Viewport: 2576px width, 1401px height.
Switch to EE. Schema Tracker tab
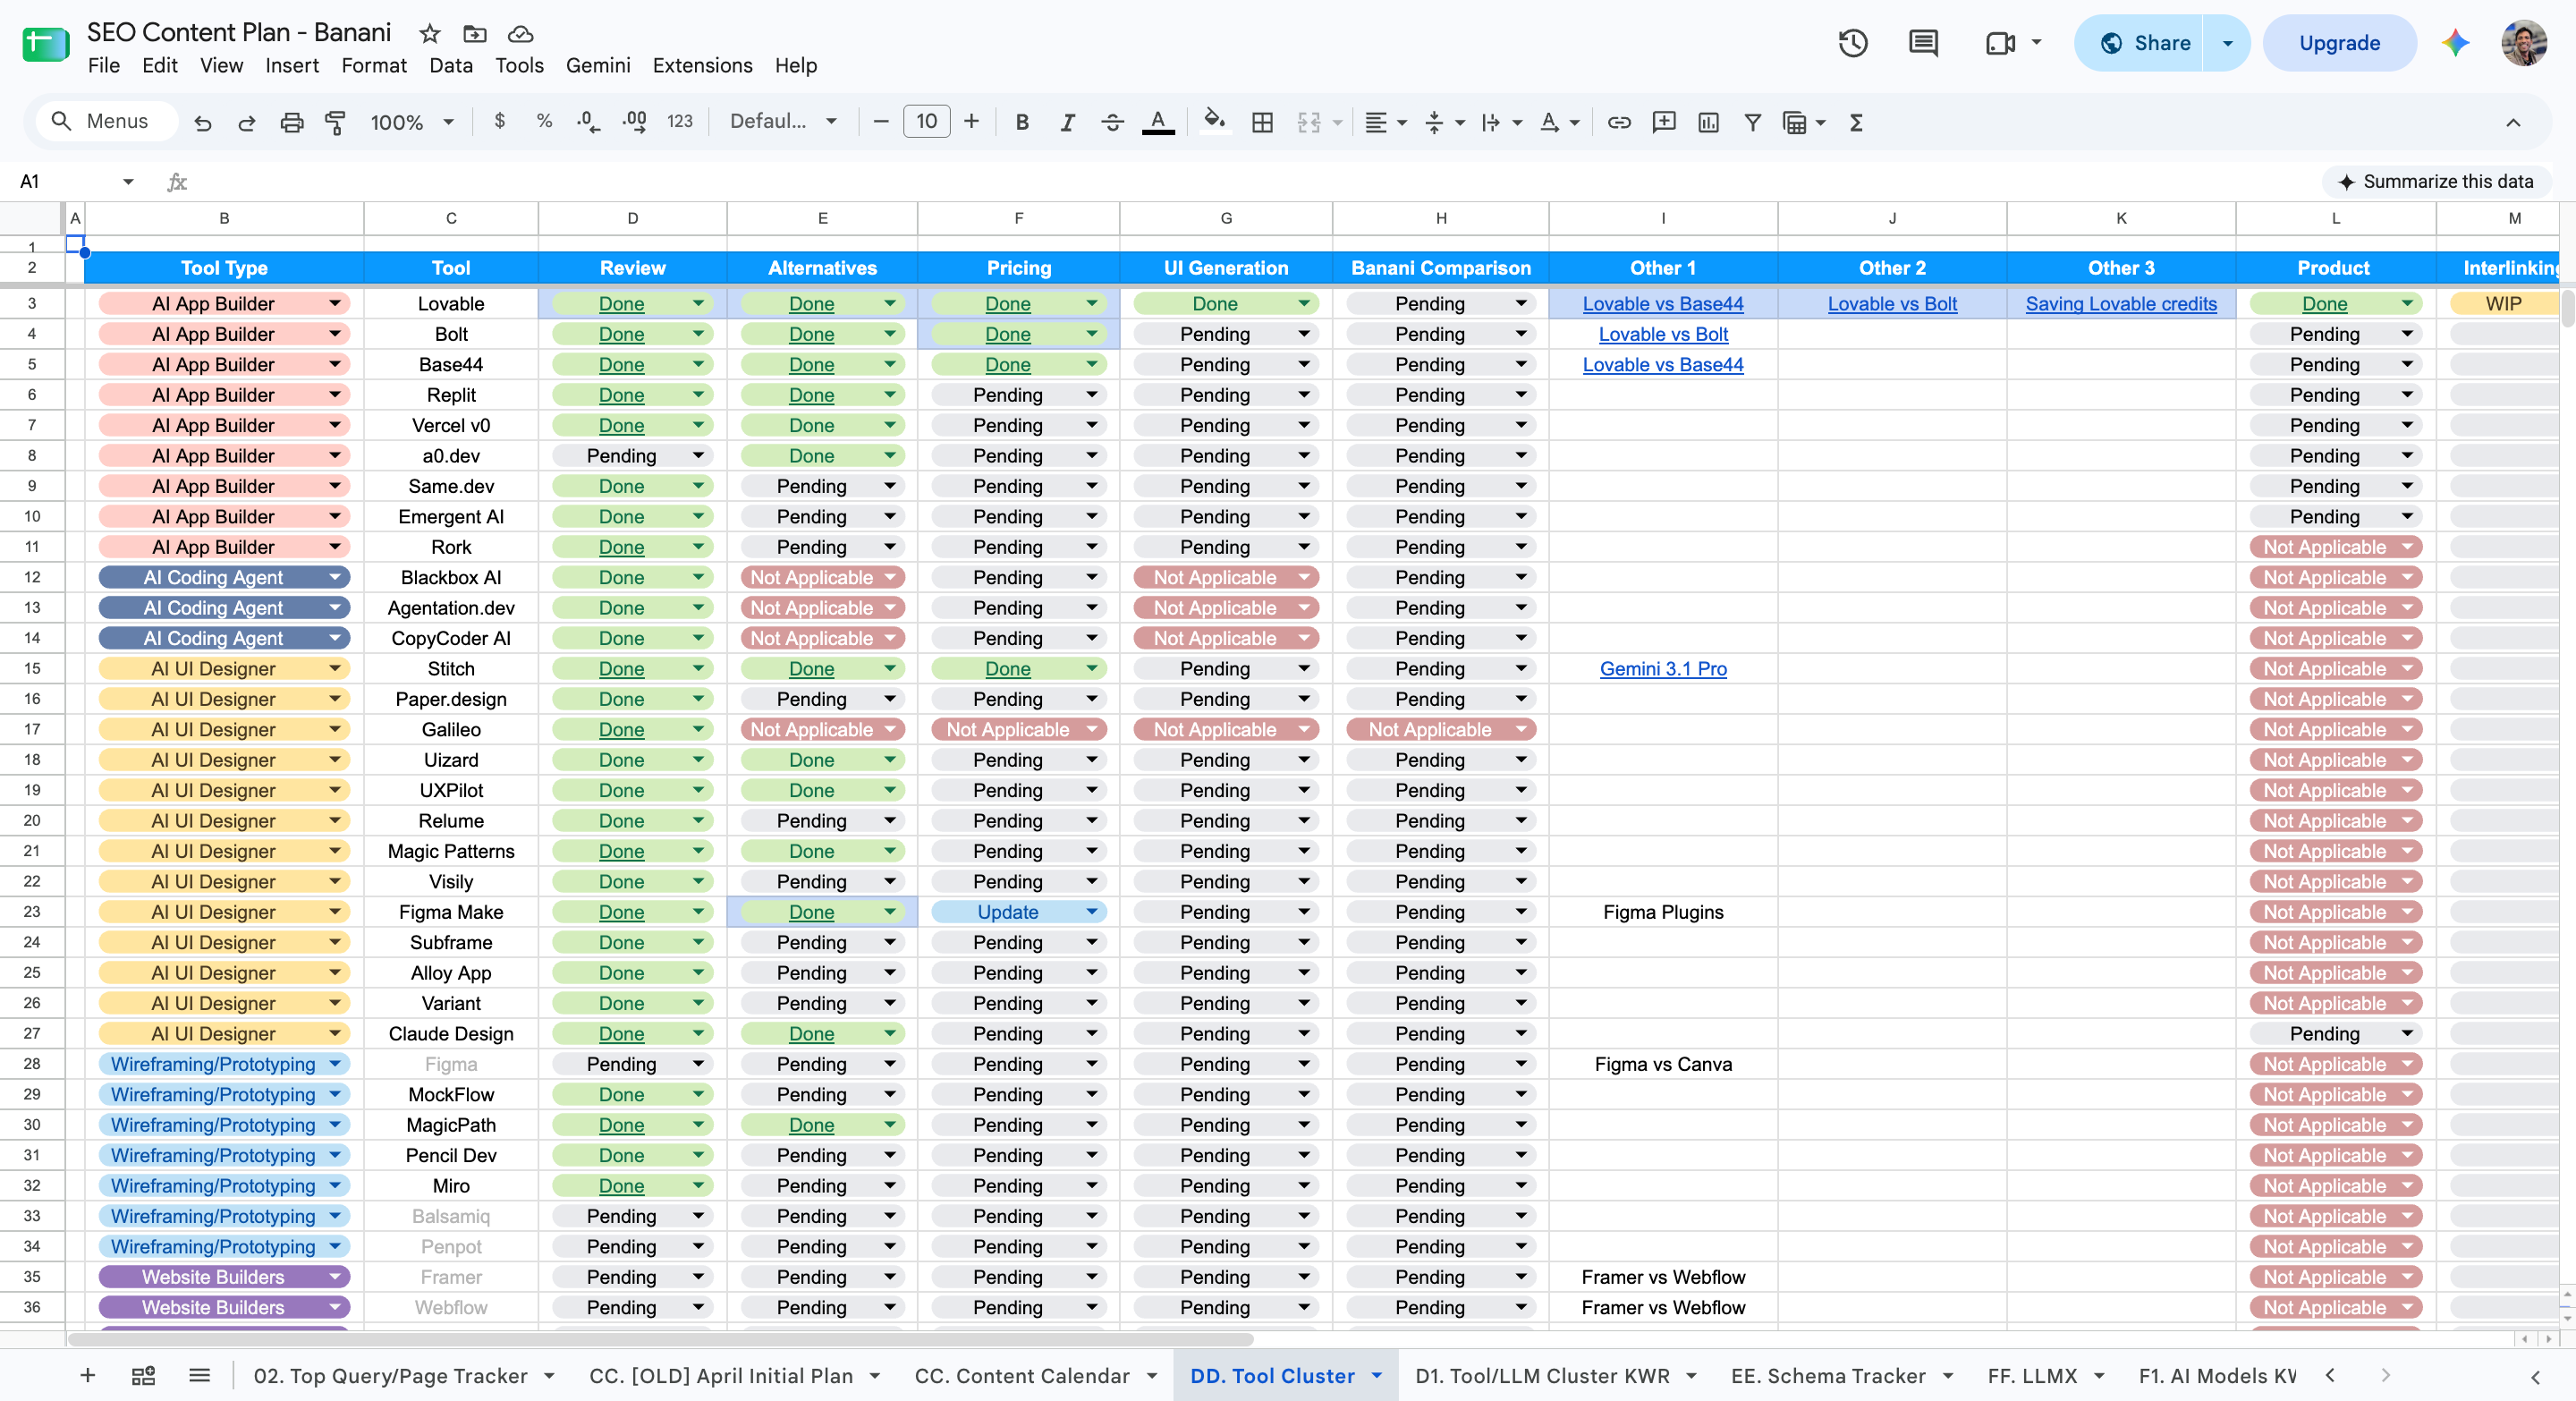pos(1828,1375)
